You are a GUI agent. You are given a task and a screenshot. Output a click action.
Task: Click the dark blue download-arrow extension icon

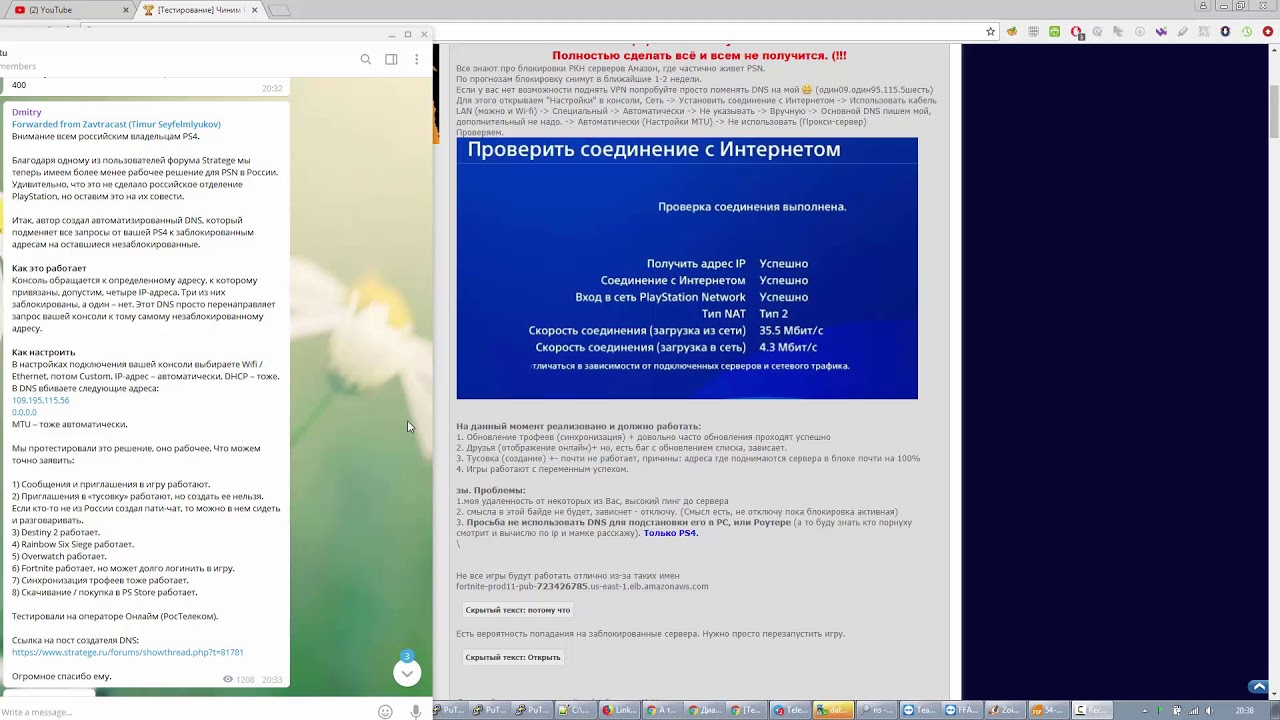[x=1225, y=32]
